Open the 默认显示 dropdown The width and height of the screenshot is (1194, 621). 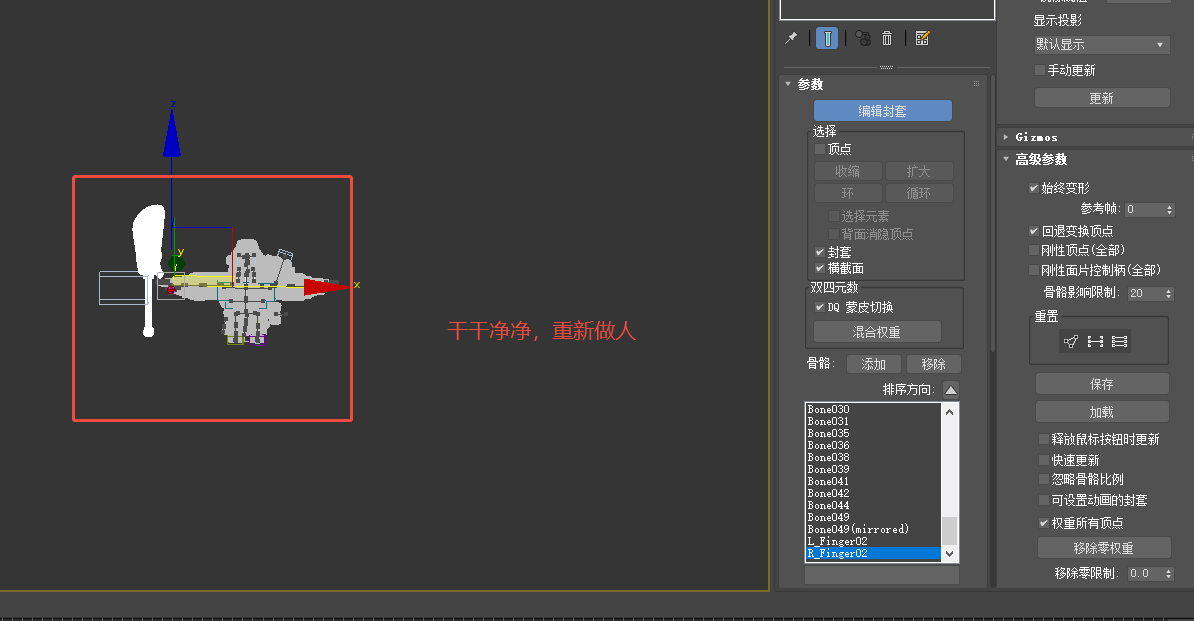1101,45
